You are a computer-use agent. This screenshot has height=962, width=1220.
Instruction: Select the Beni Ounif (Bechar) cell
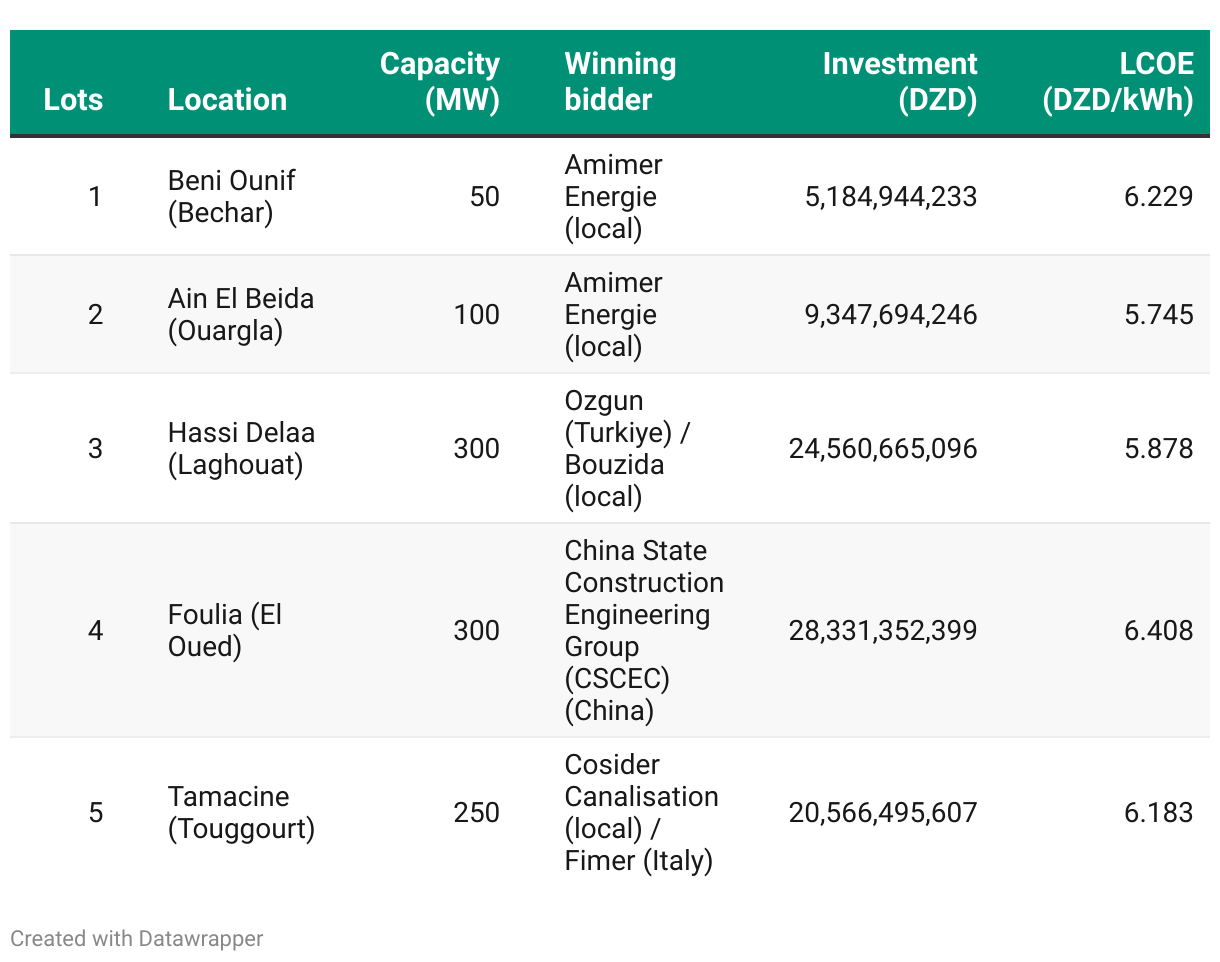click(x=231, y=197)
